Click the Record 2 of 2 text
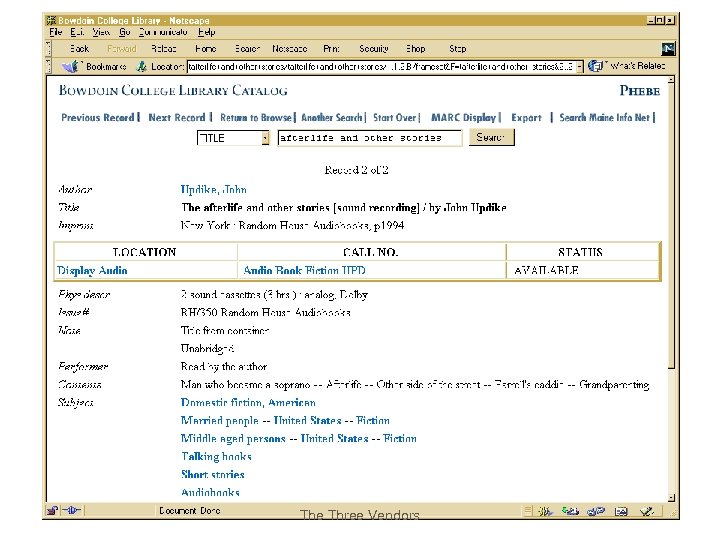 [356, 170]
